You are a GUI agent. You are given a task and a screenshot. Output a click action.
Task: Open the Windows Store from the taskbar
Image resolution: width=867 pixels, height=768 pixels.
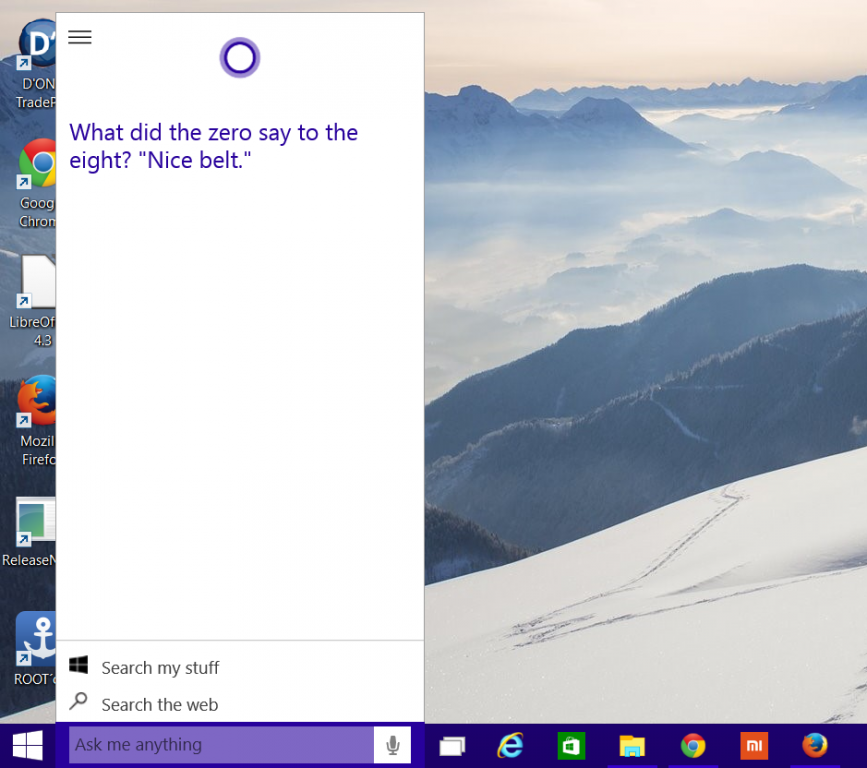tap(571, 745)
